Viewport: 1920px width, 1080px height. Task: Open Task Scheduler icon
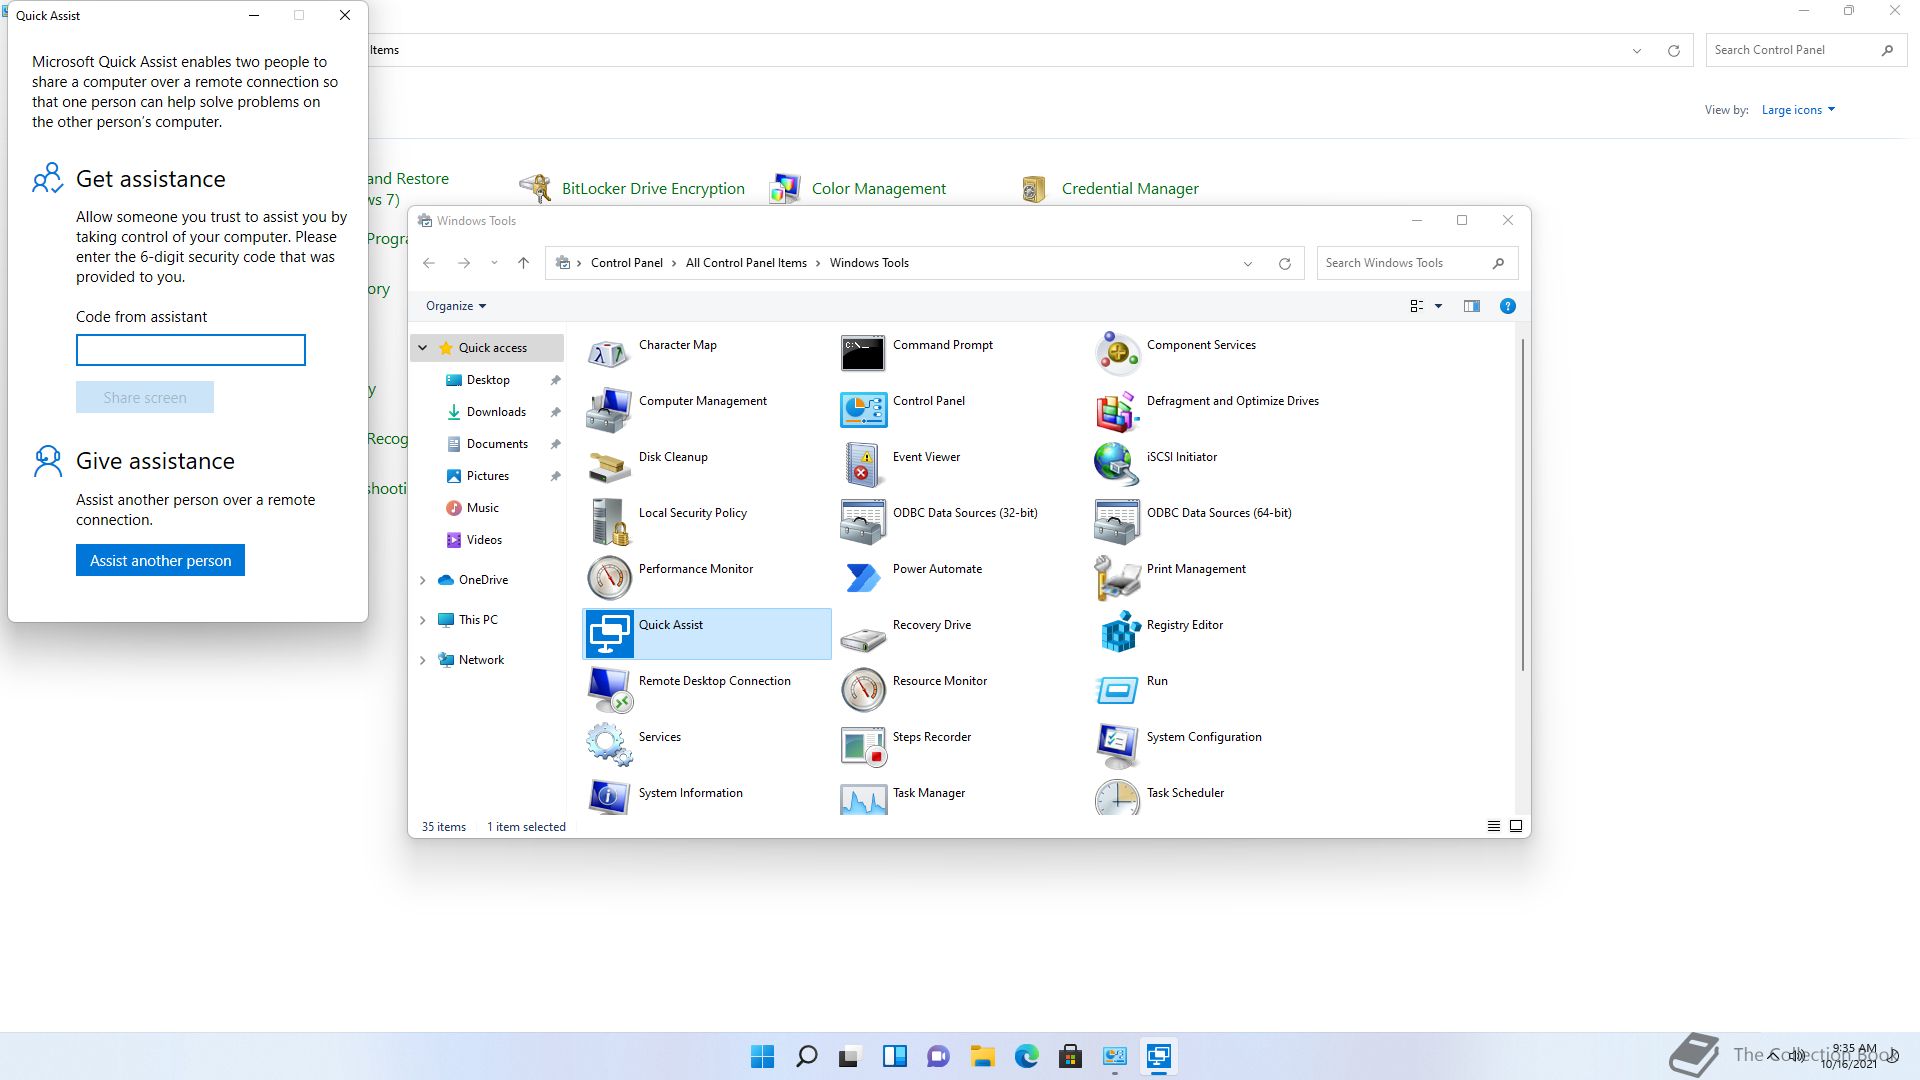click(x=1116, y=797)
